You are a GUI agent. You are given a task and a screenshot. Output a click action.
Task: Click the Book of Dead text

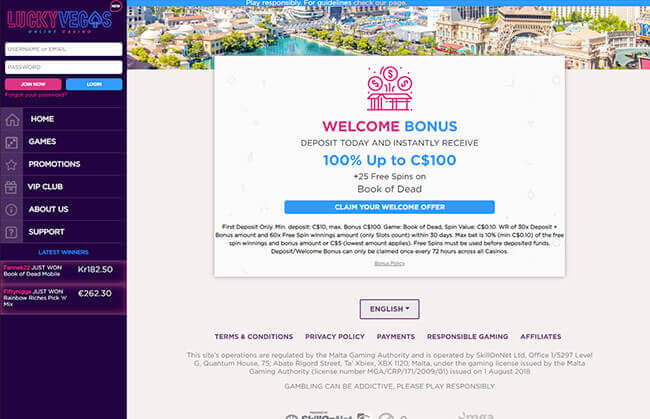point(389,189)
